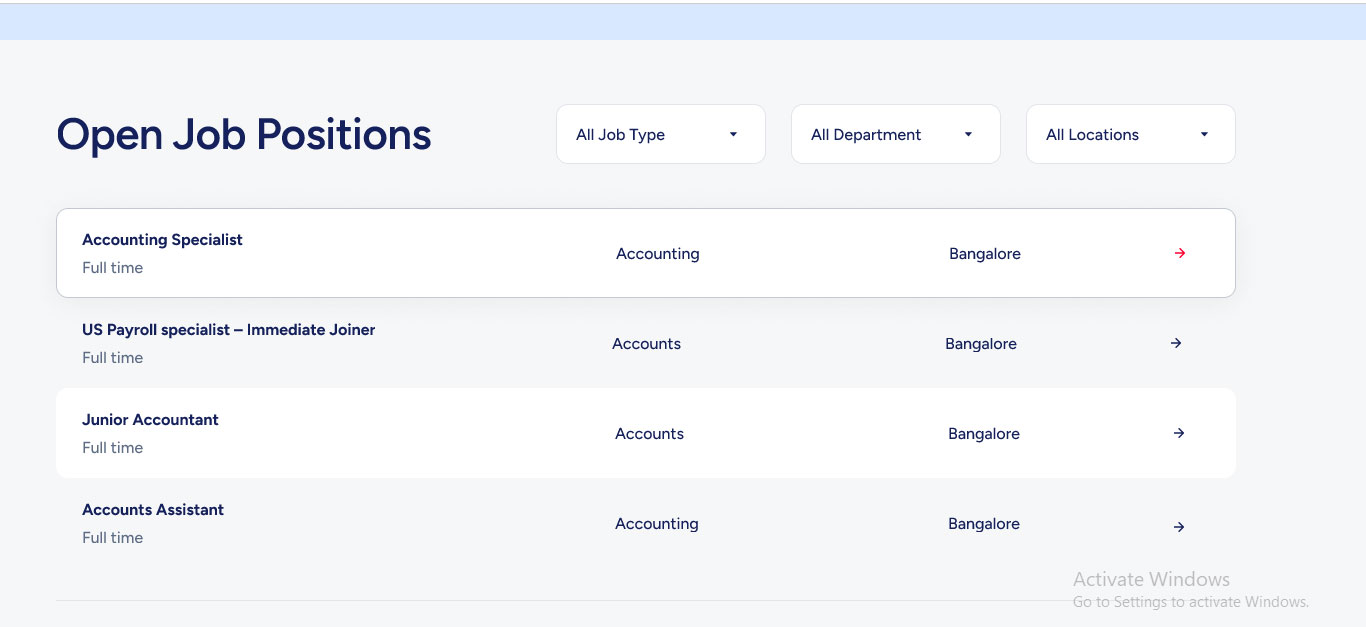
Task: Open the Accounting Specialist job title
Action: pyautogui.click(x=162, y=240)
